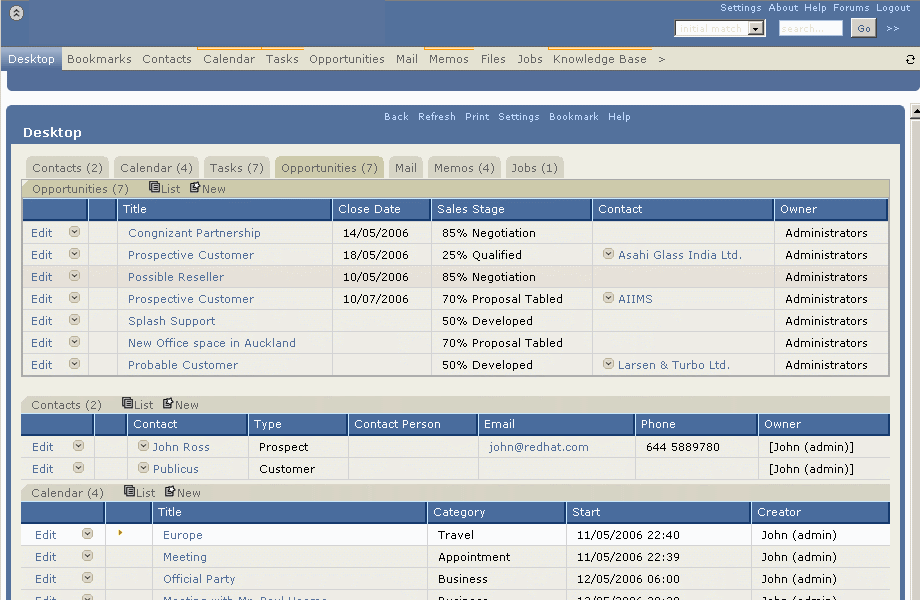Click the collapse header arrows icon

click(x=16, y=13)
